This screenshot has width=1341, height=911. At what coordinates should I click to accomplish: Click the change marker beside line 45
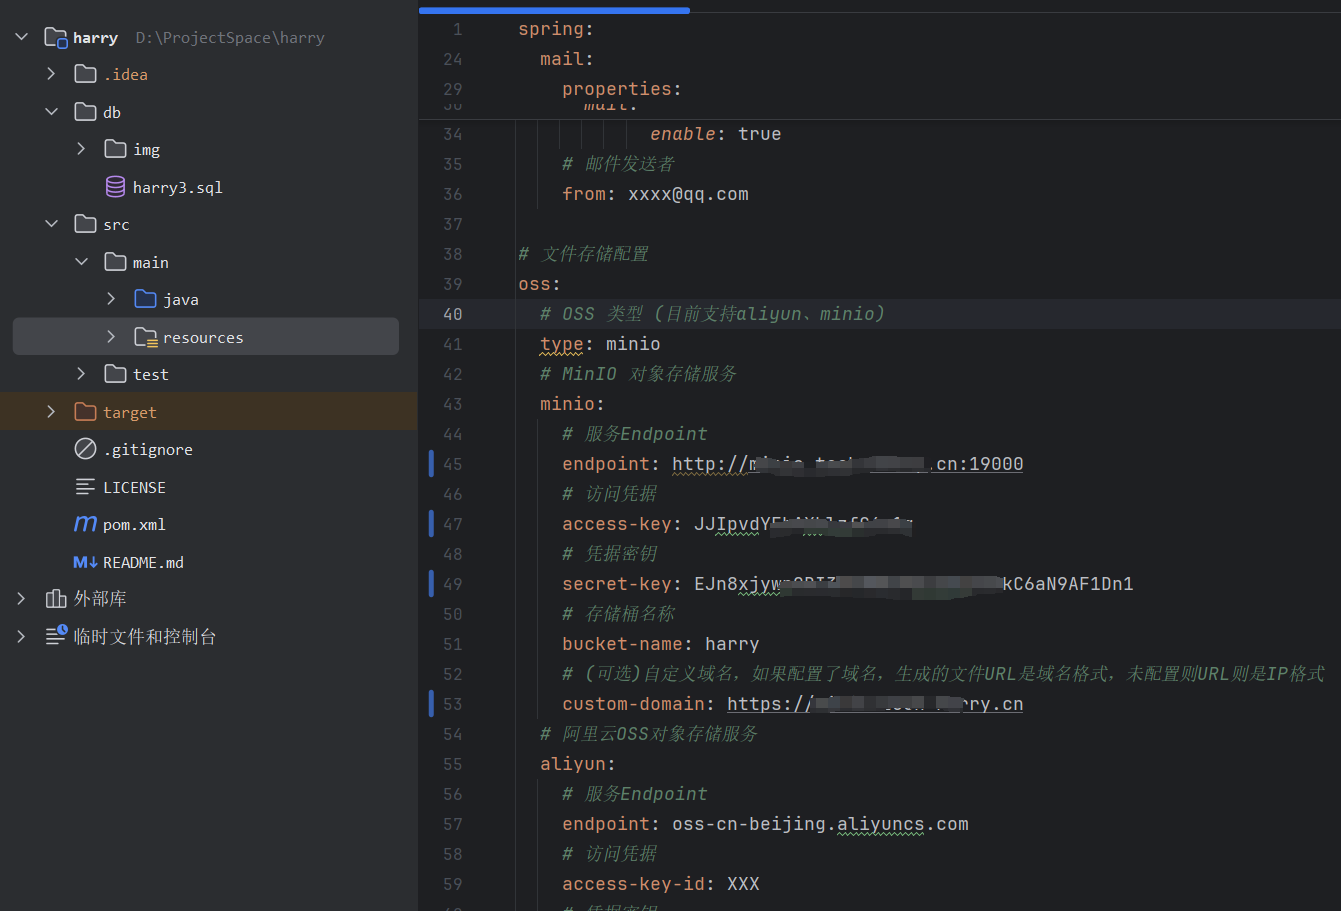(431, 464)
